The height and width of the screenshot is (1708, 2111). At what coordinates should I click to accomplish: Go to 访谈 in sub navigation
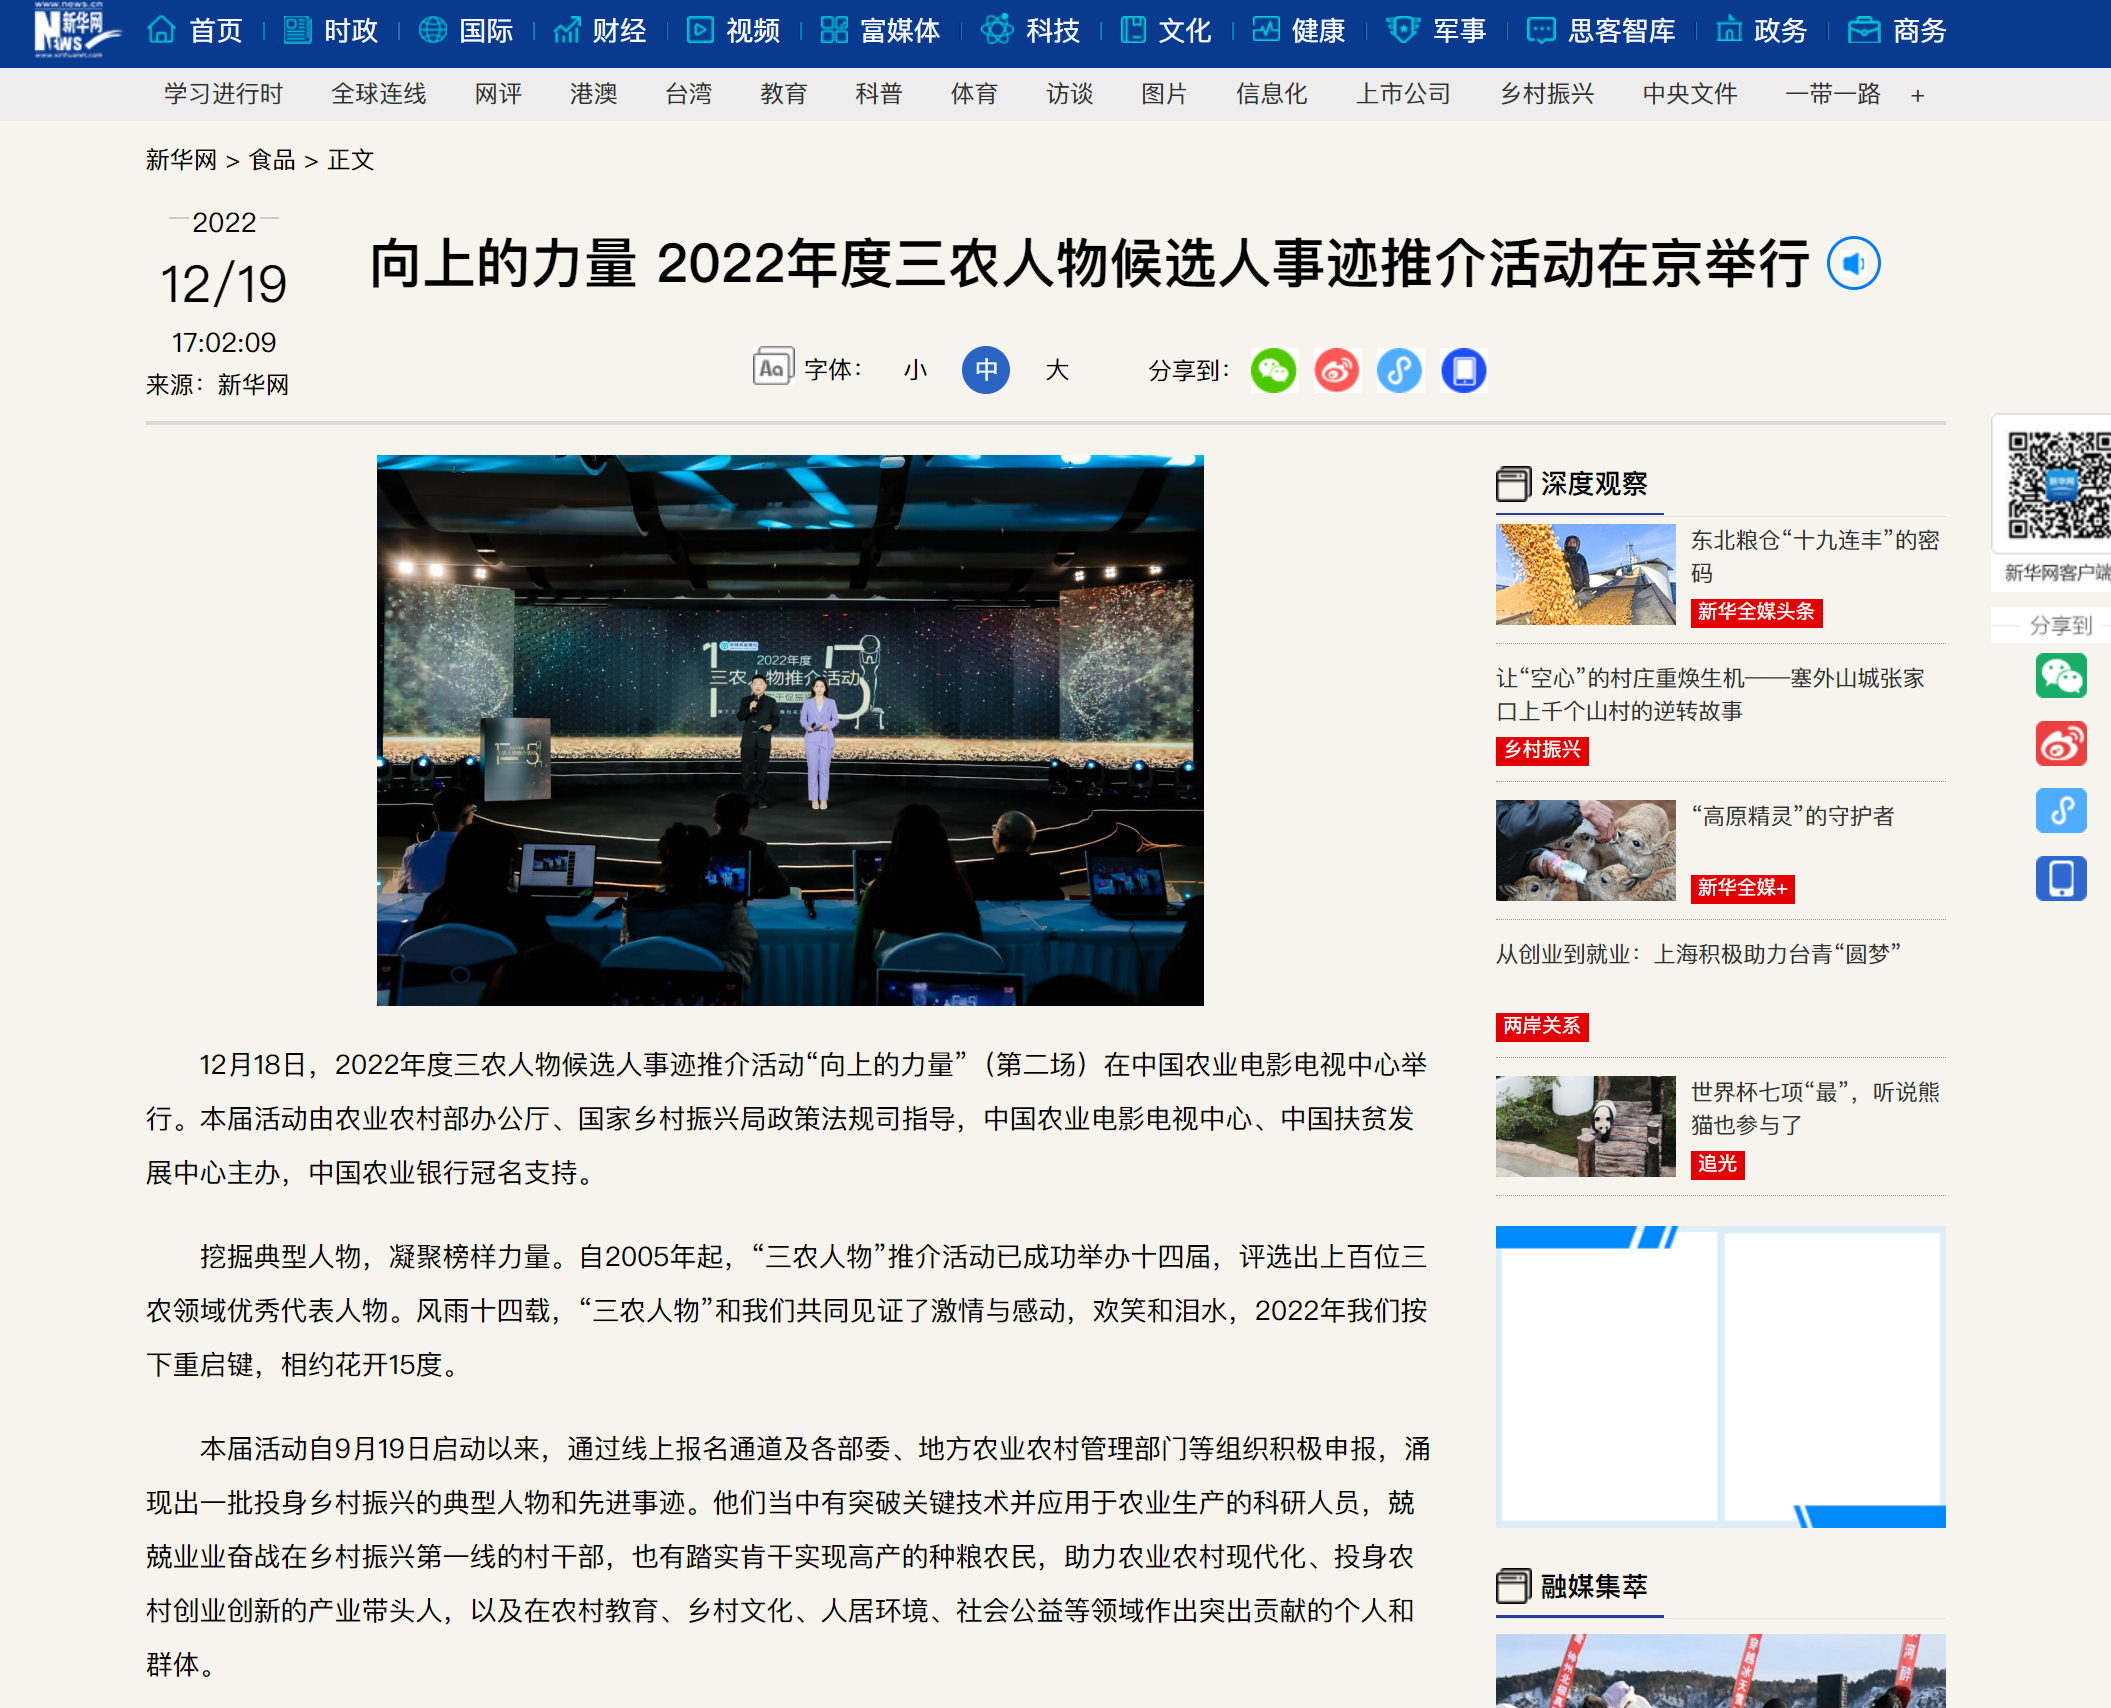1069,94
